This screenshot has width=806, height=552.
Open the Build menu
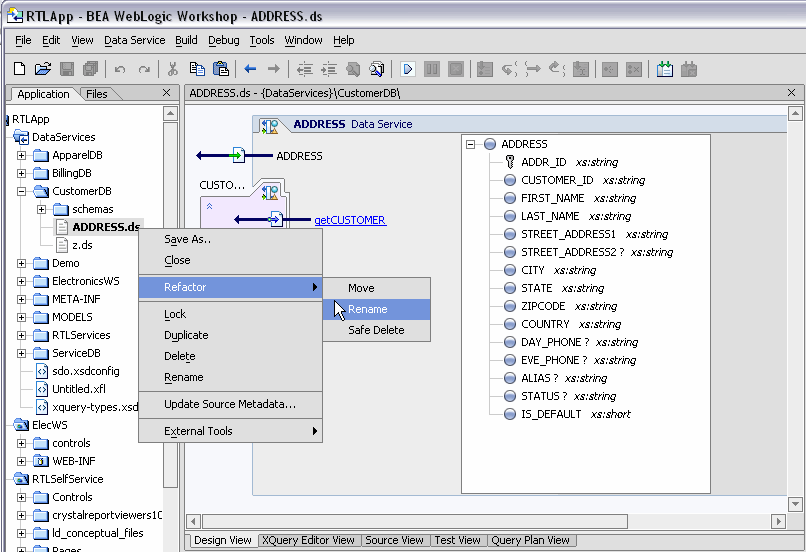coord(186,40)
